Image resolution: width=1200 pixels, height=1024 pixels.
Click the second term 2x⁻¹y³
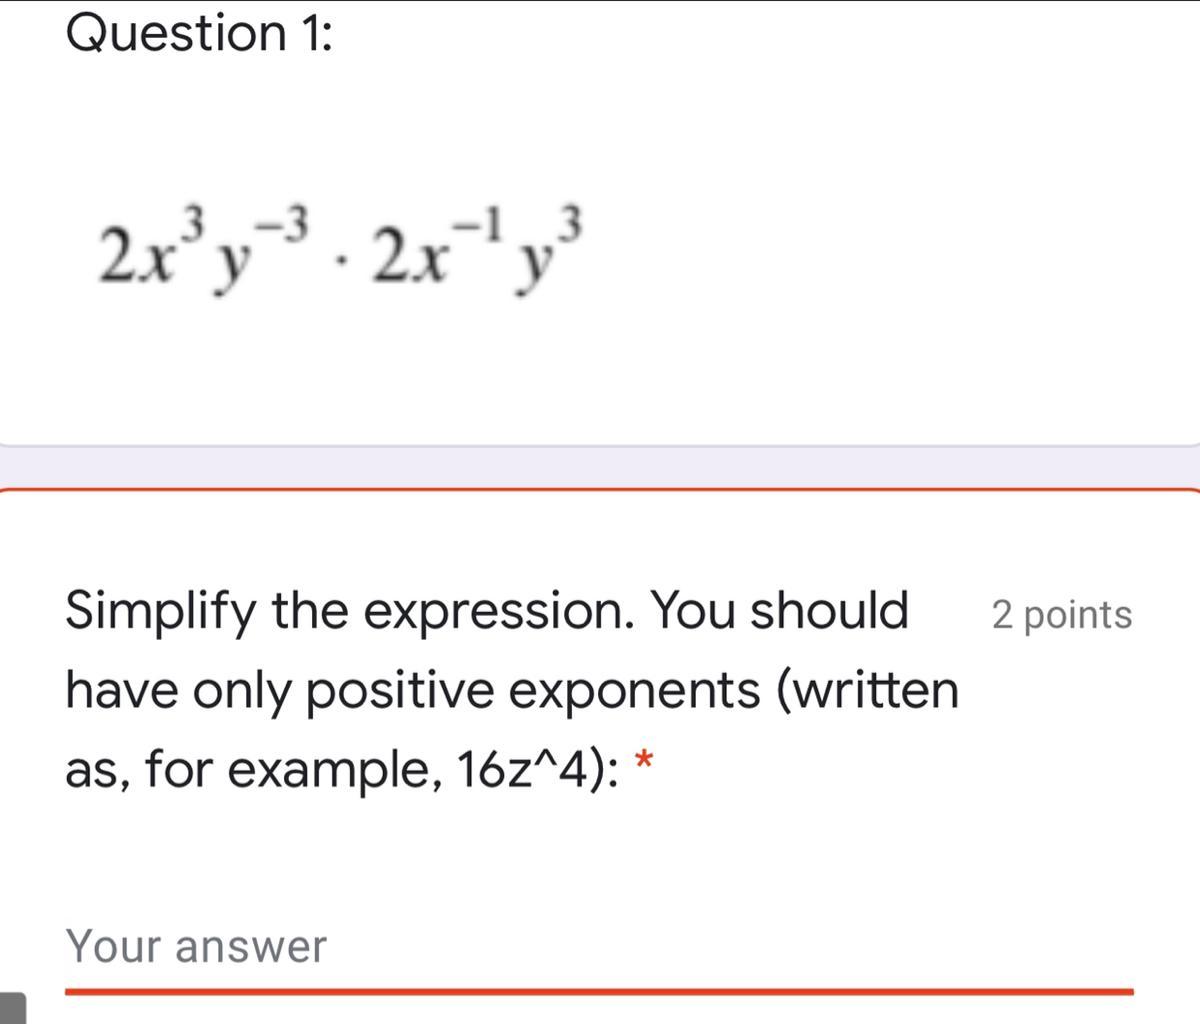click(475, 246)
